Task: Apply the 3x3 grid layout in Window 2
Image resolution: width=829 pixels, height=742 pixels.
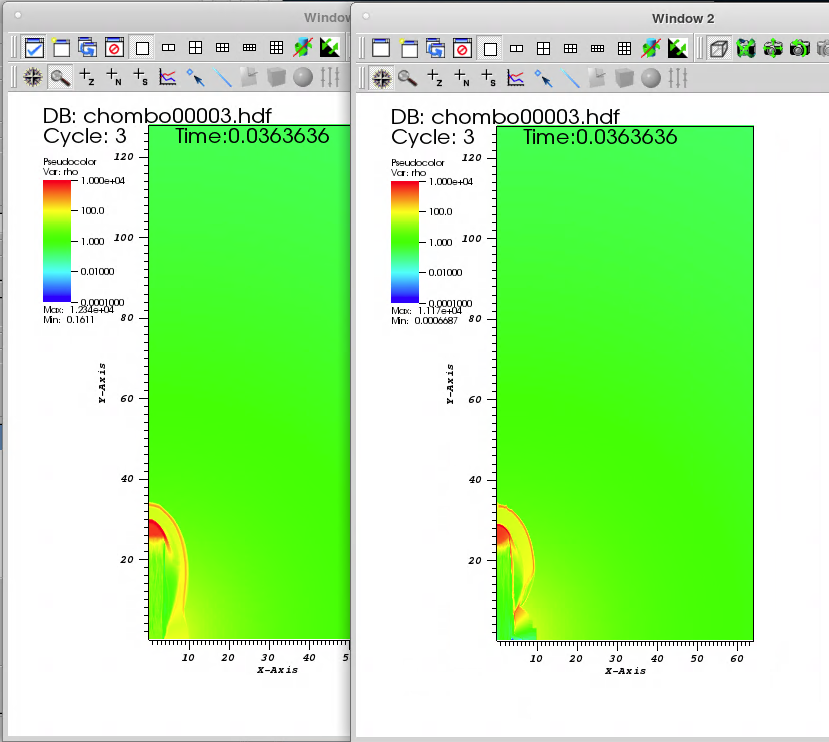Action: point(624,49)
